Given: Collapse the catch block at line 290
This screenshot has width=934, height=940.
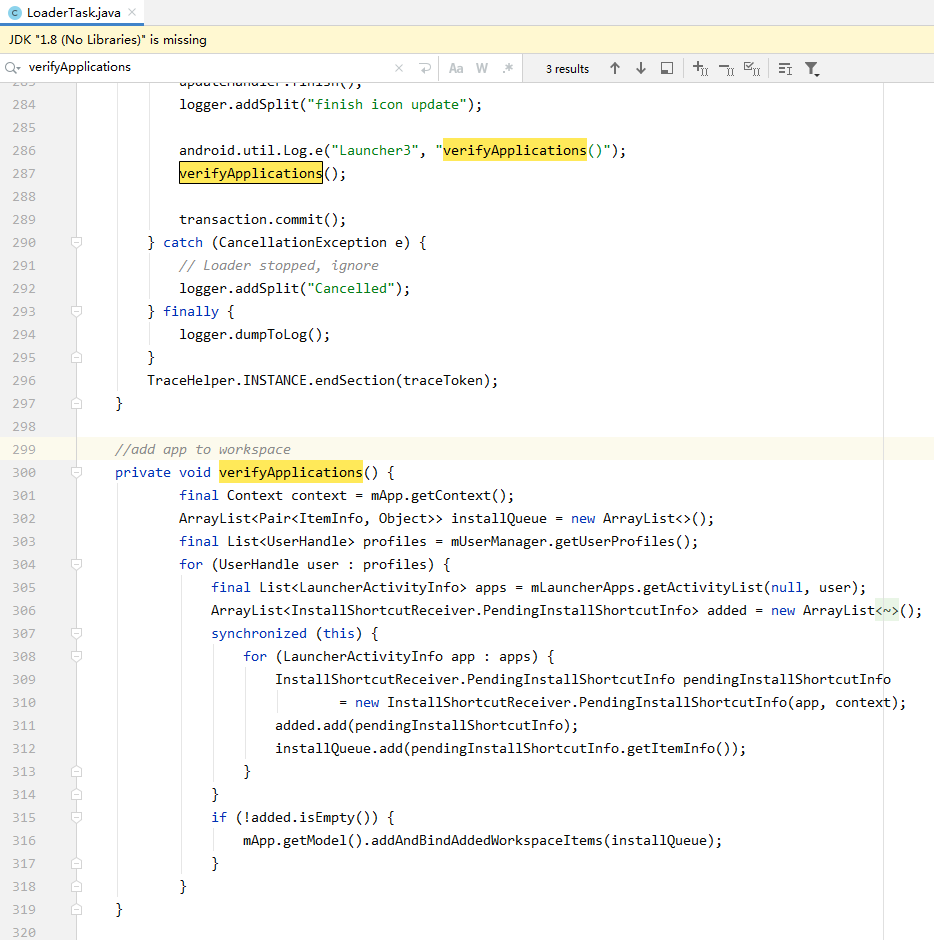Looking at the screenshot, I should (x=76, y=242).
